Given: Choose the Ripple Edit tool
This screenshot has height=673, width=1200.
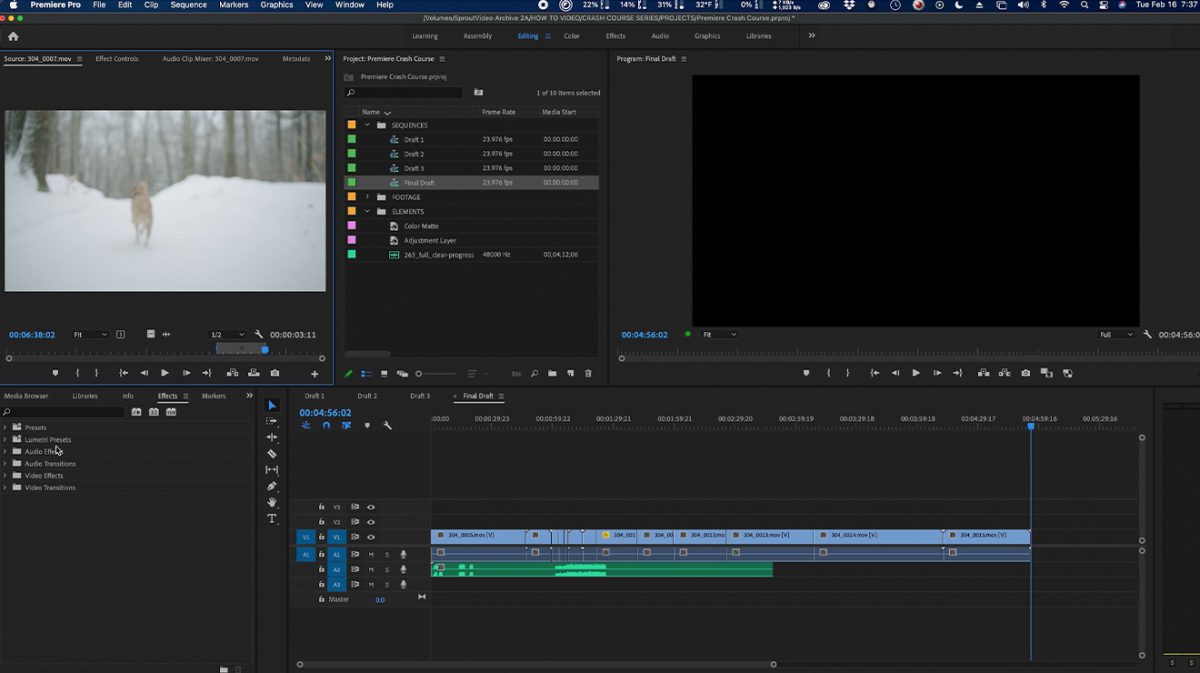Looking at the screenshot, I should point(272,438).
